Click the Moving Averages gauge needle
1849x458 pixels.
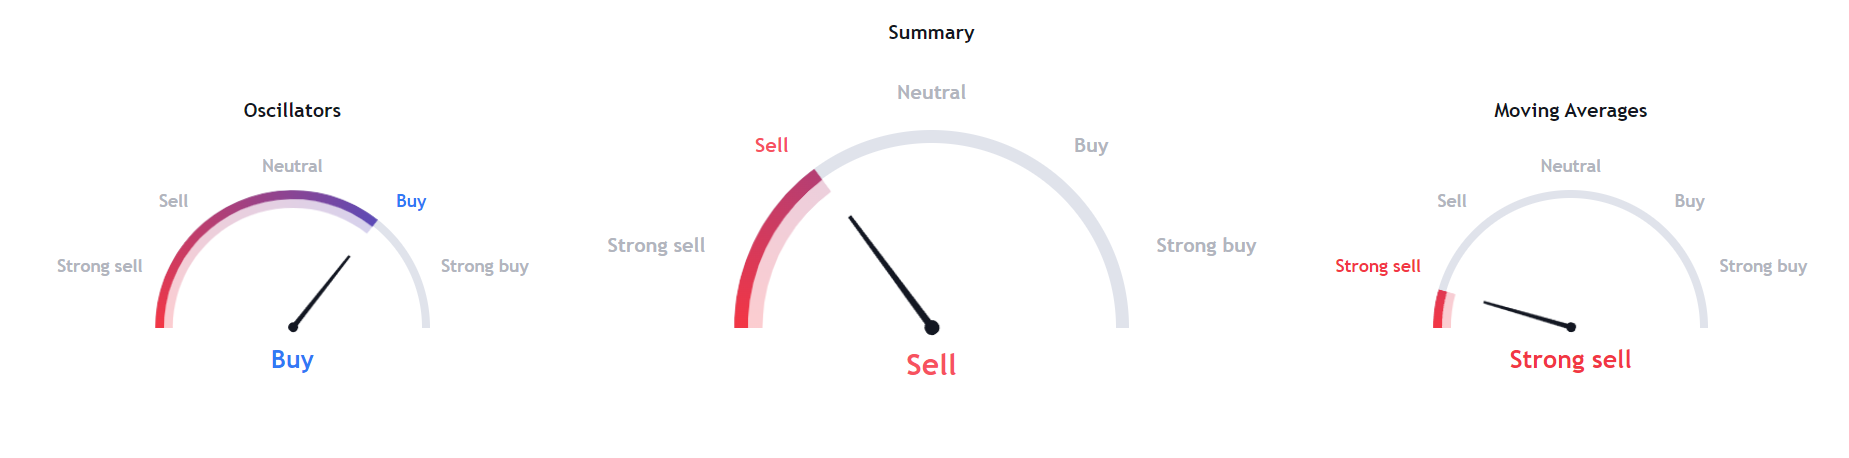point(1528,315)
